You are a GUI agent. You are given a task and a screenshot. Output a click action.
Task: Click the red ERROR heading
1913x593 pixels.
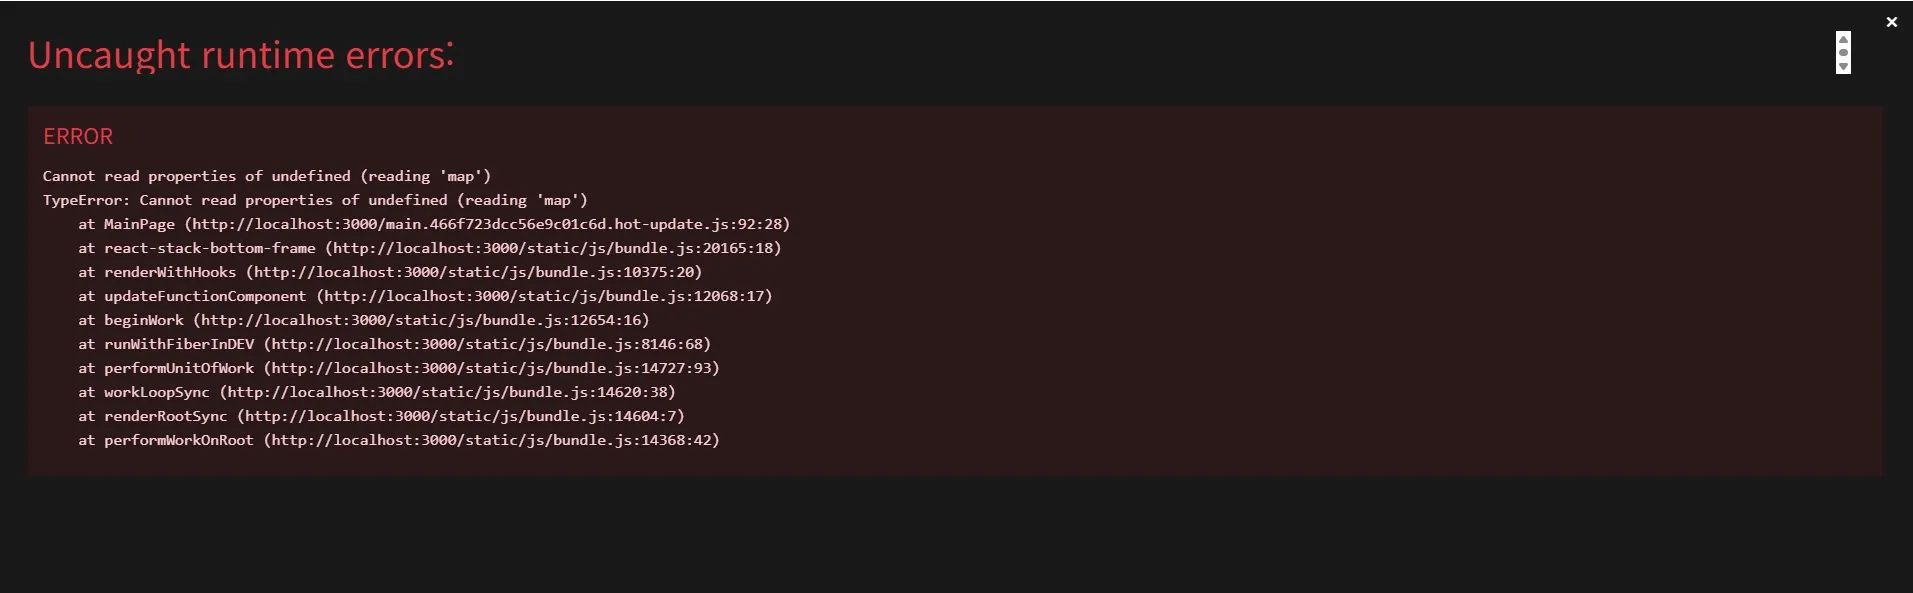(x=78, y=136)
